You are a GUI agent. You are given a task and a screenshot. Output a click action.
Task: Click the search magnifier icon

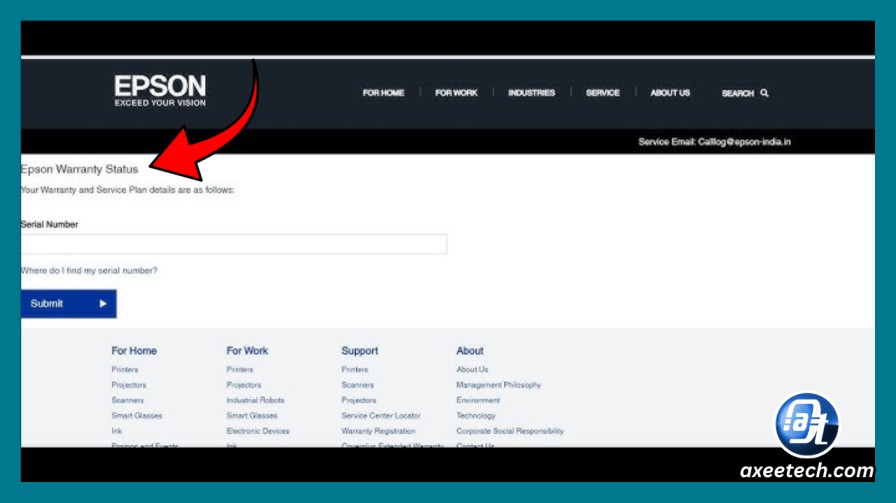coord(765,93)
